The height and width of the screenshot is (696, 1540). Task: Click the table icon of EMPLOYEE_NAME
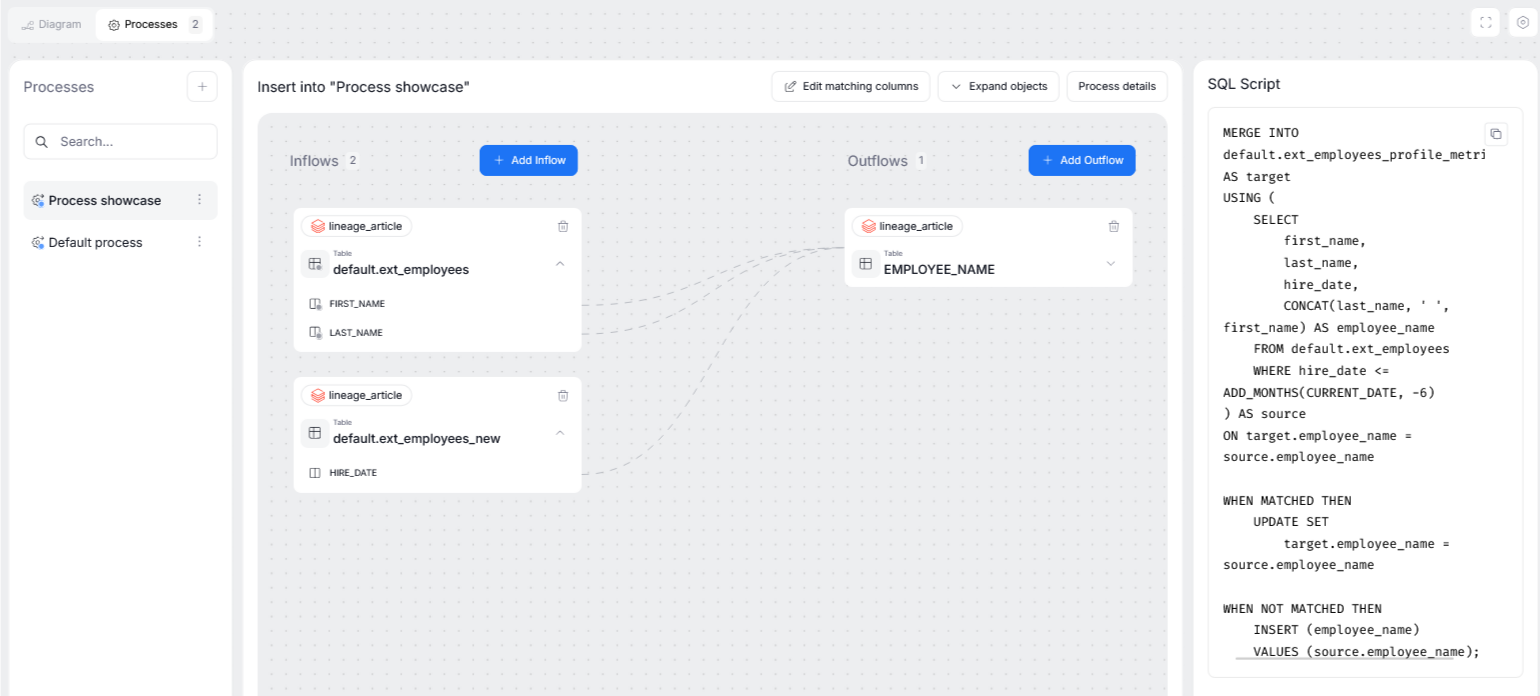tap(865, 264)
